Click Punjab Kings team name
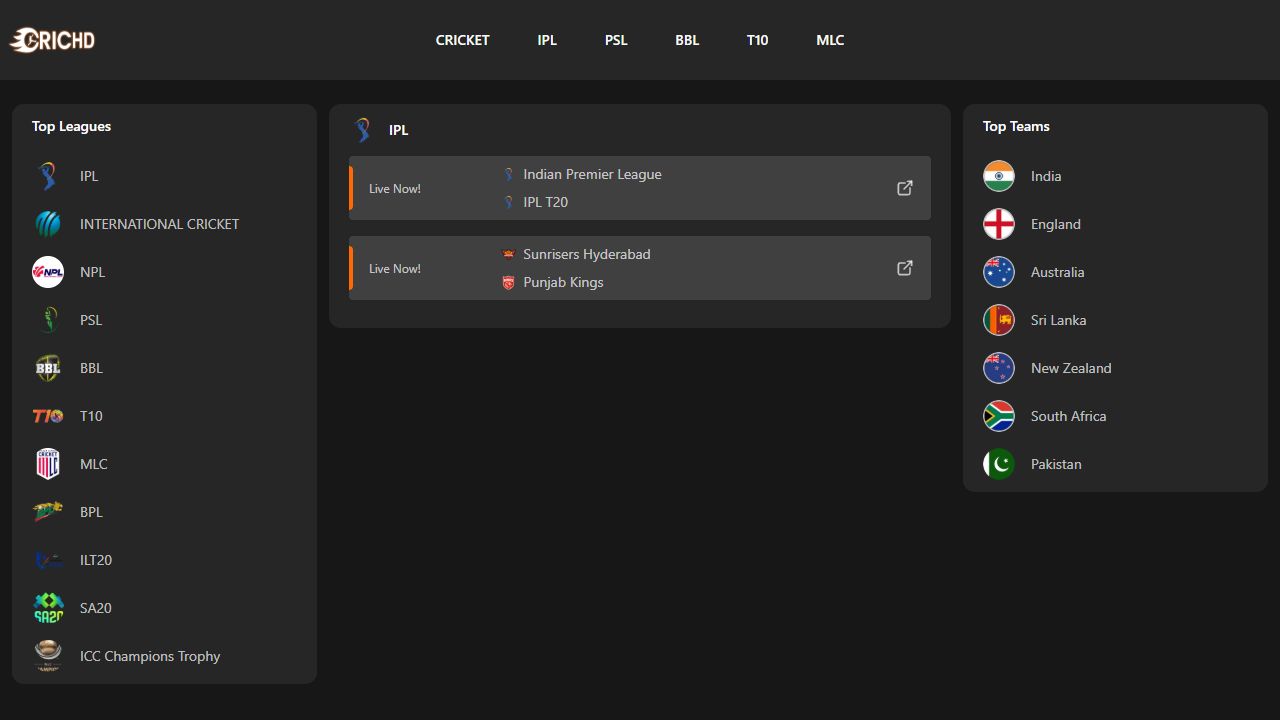Viewport: 1280px width, 720px height. pos(563,282)
